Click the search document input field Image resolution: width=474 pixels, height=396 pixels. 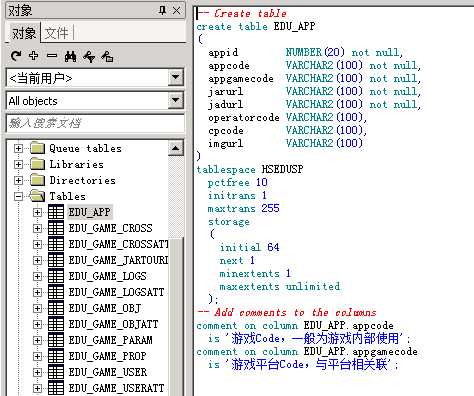pos(95,123)
